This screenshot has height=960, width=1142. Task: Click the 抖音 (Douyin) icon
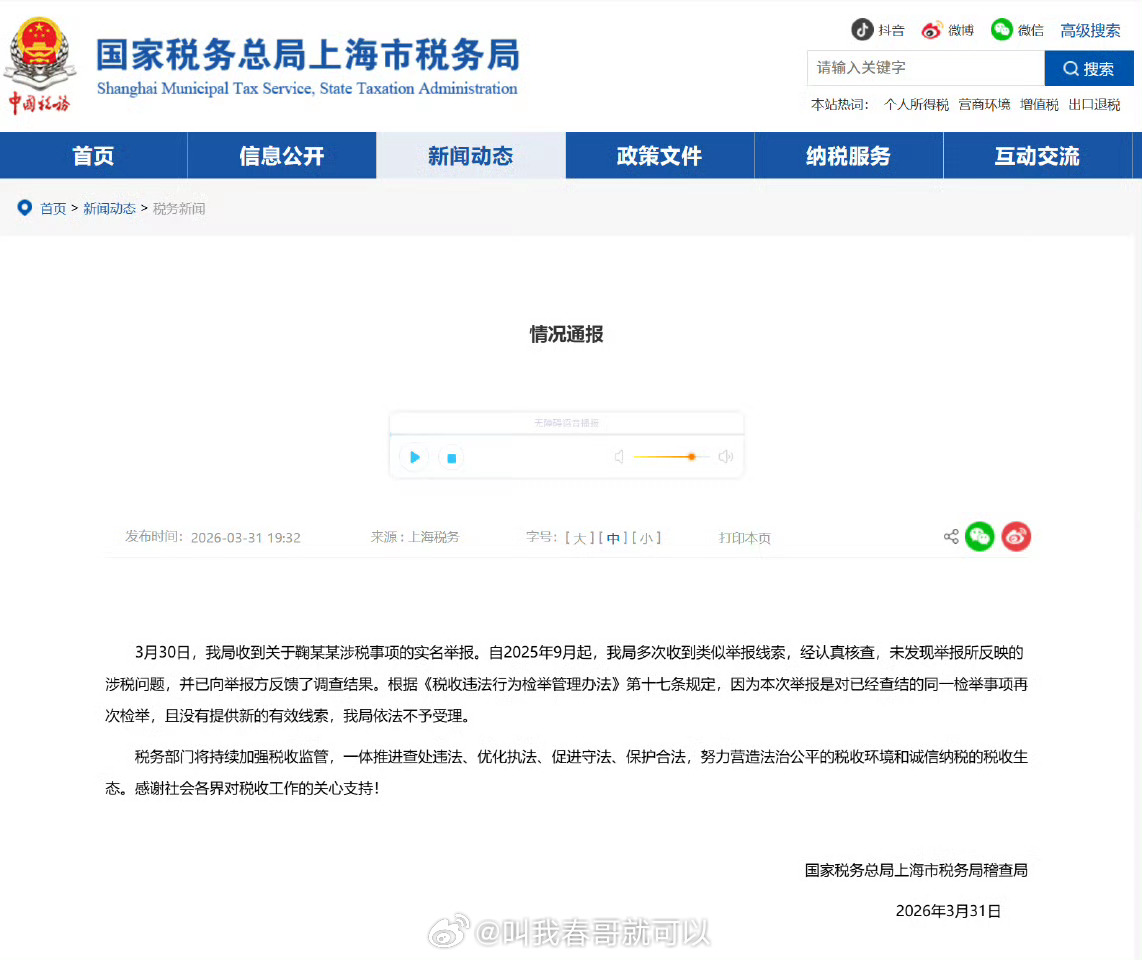(x=862, y=30)
